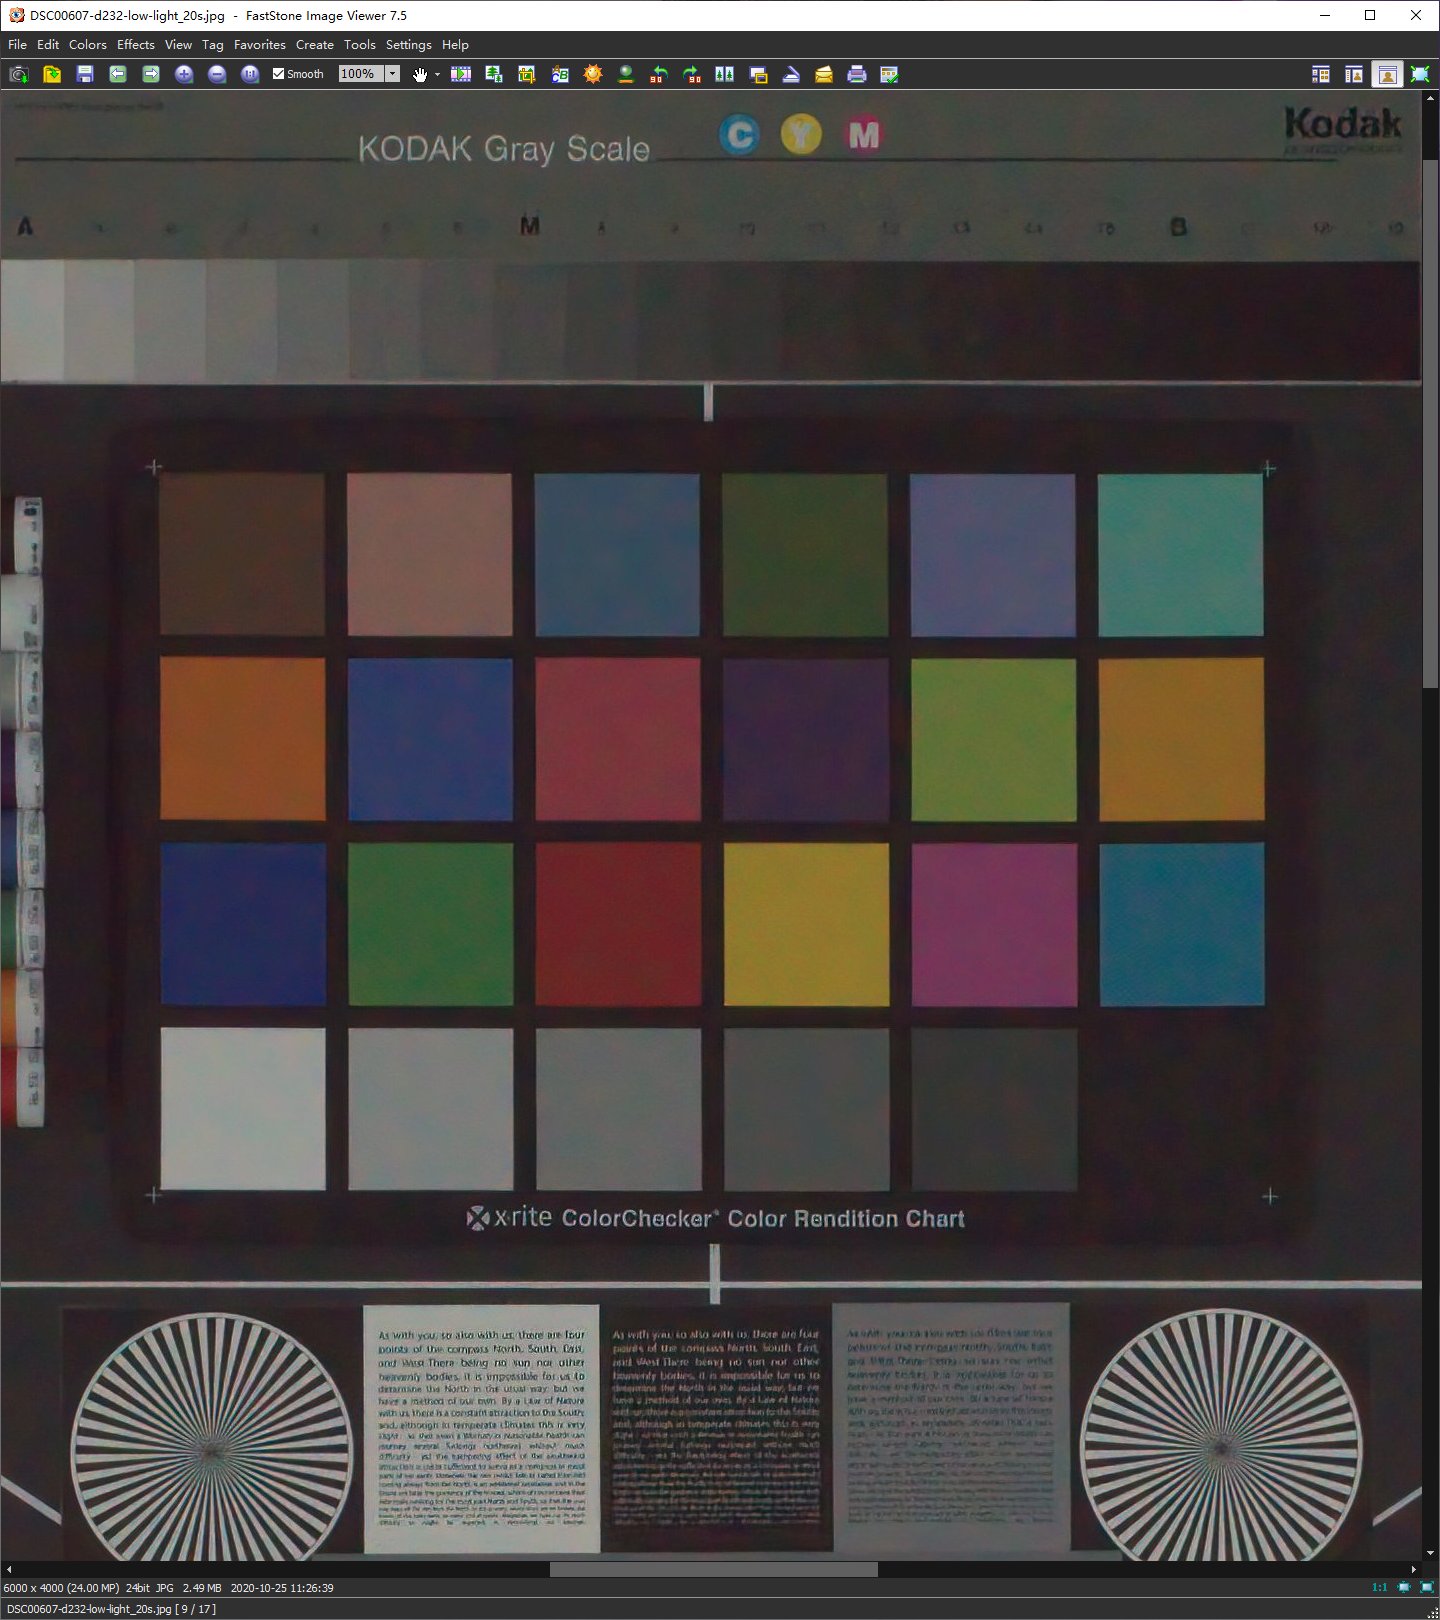Image resolution: width=1440 pixels, height=1620 pixels.
Task: Open the View menu
Action: (179, 45)
